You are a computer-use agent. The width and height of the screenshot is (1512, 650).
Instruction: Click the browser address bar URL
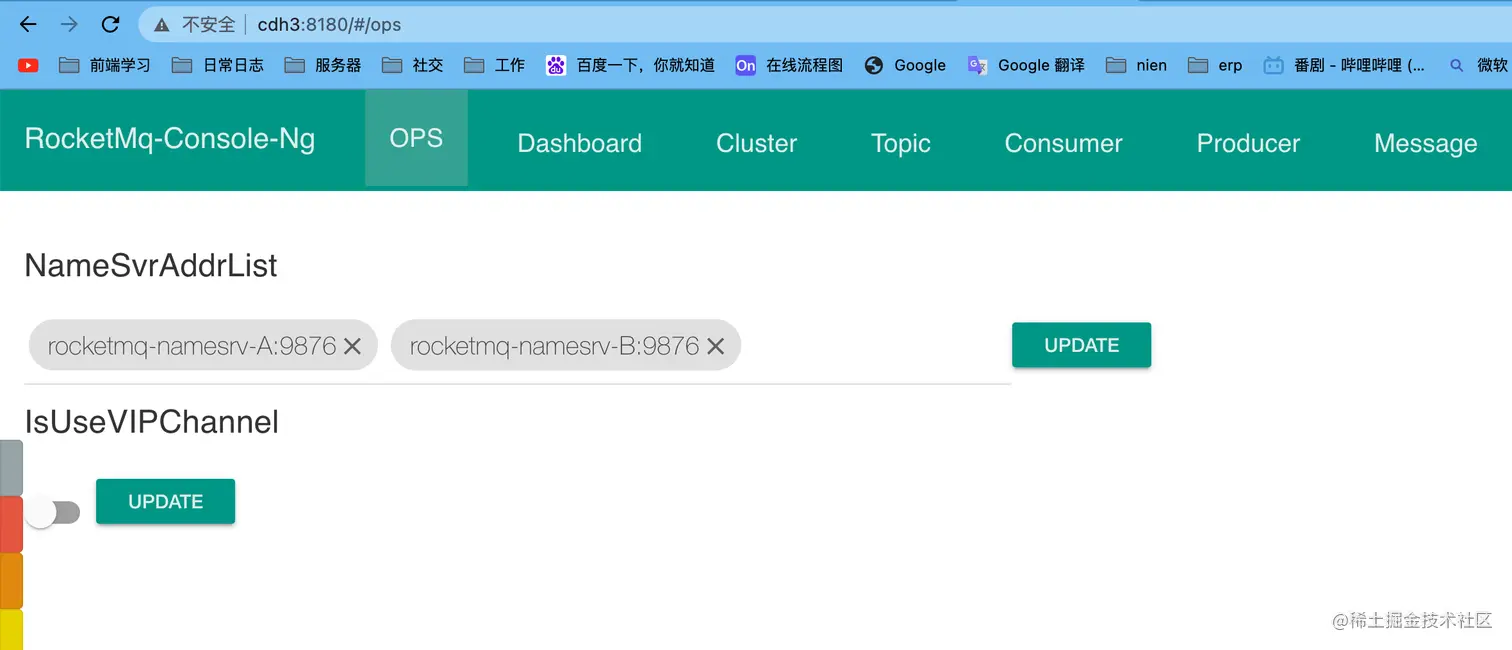coord(330,24)
